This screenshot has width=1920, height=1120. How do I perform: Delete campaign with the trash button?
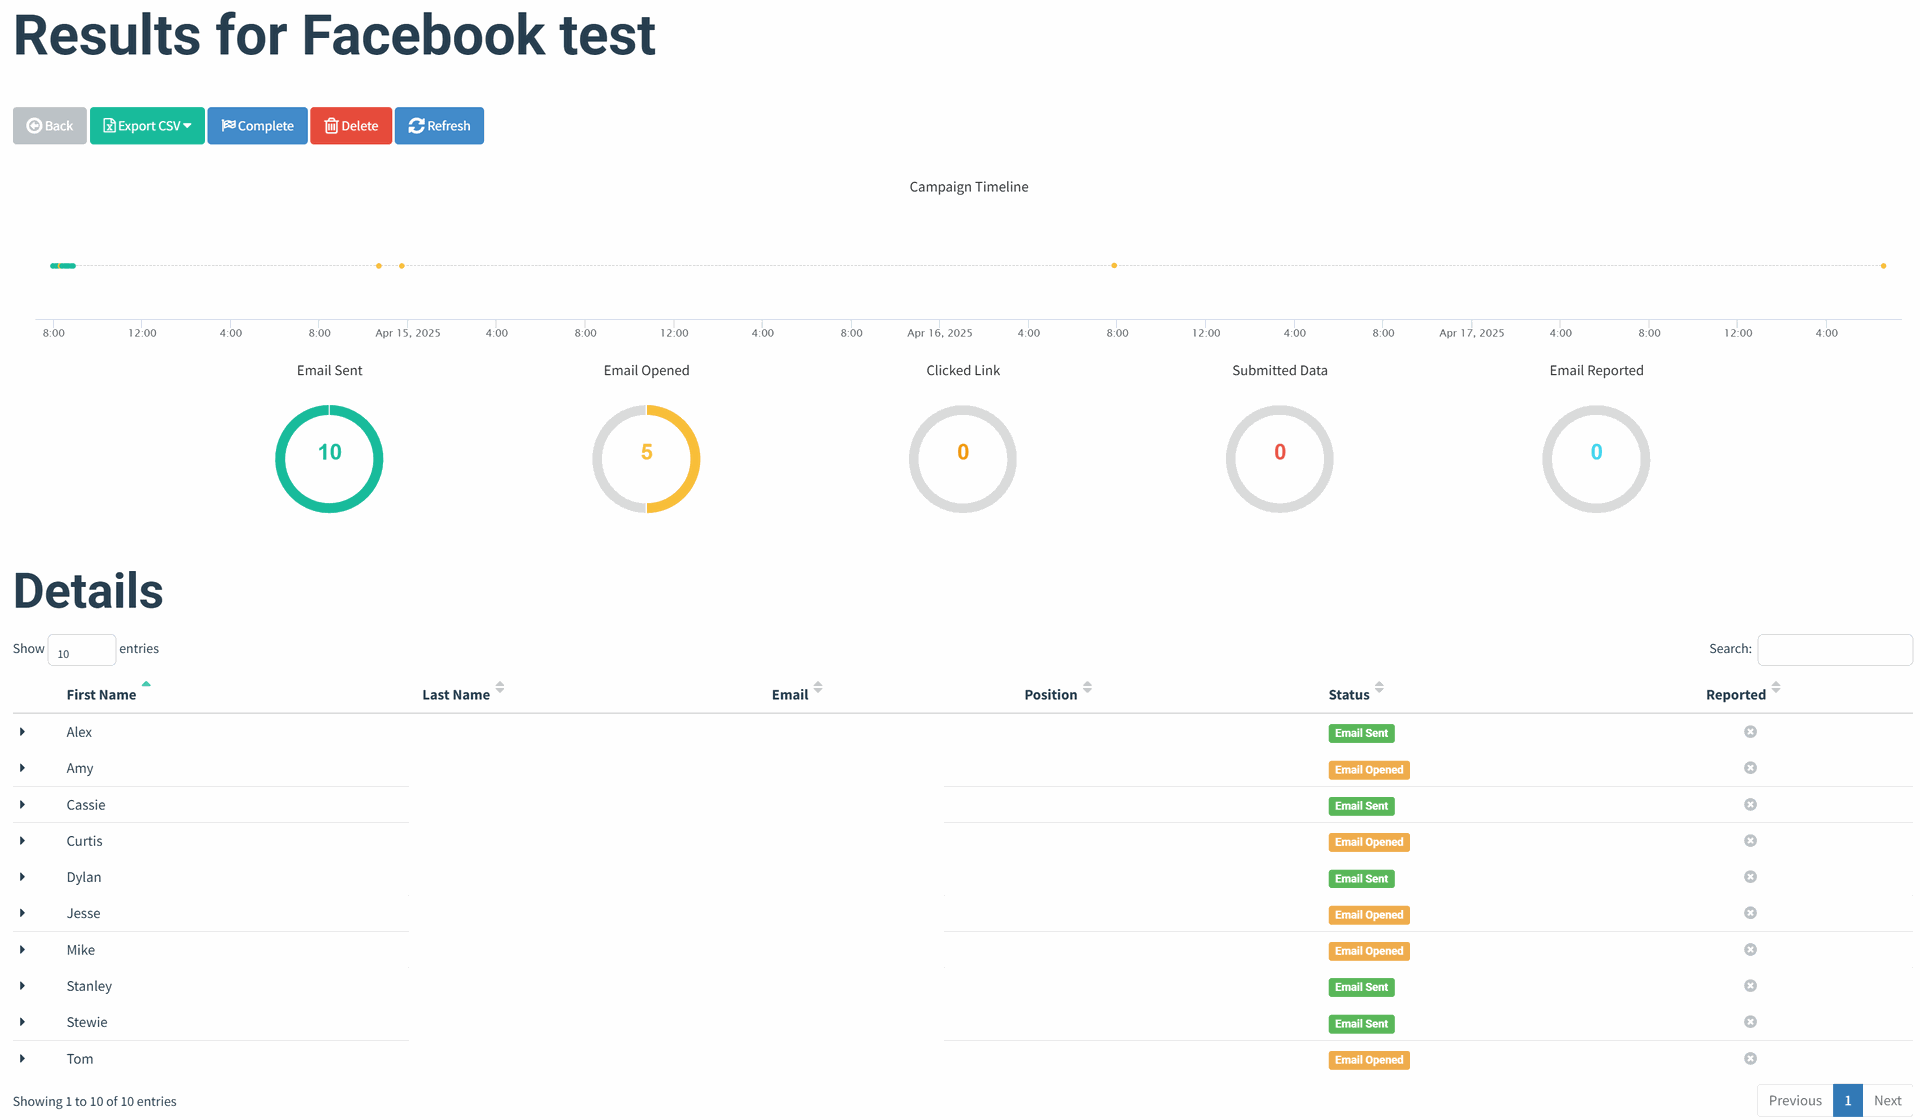click(x=350, y=126)
